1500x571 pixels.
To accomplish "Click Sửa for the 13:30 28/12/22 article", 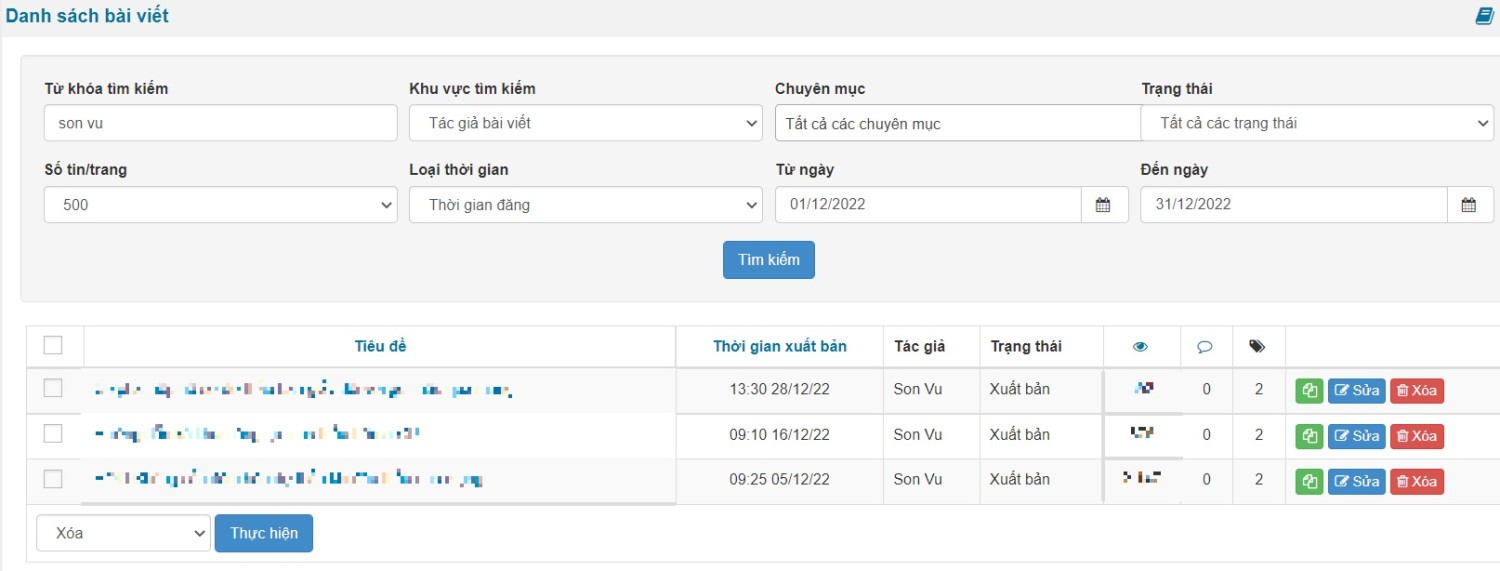I will click(x=1356, y=390).
